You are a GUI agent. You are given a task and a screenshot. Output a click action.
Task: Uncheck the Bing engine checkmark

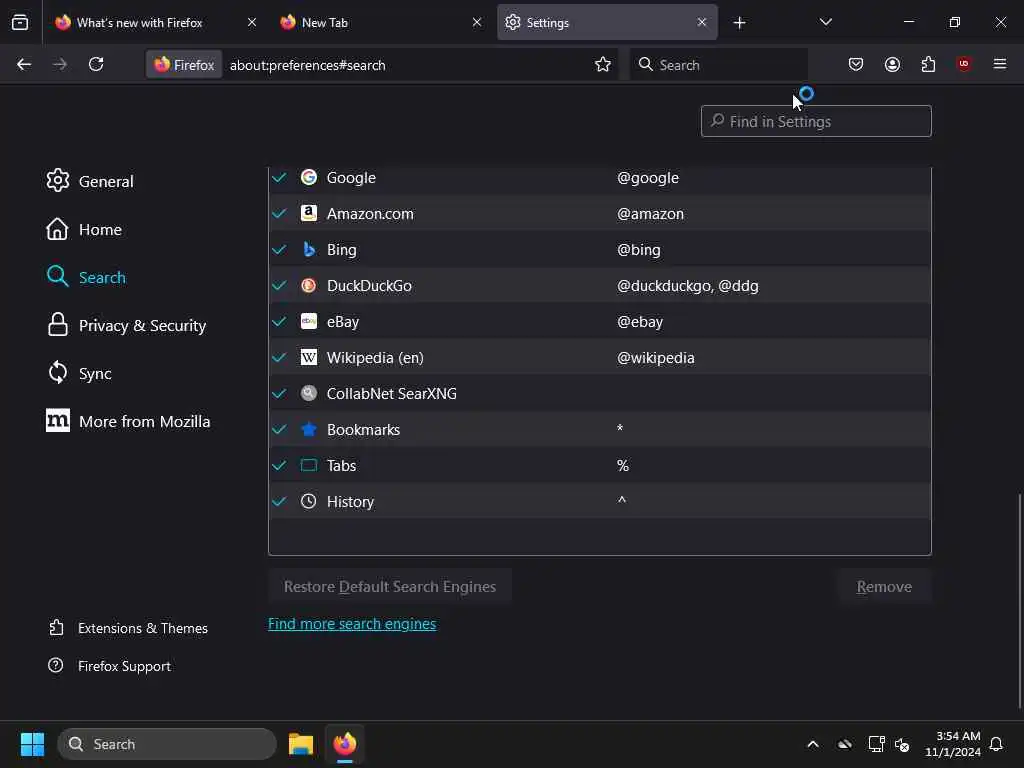pyautogui.click(x=280, y=249)
